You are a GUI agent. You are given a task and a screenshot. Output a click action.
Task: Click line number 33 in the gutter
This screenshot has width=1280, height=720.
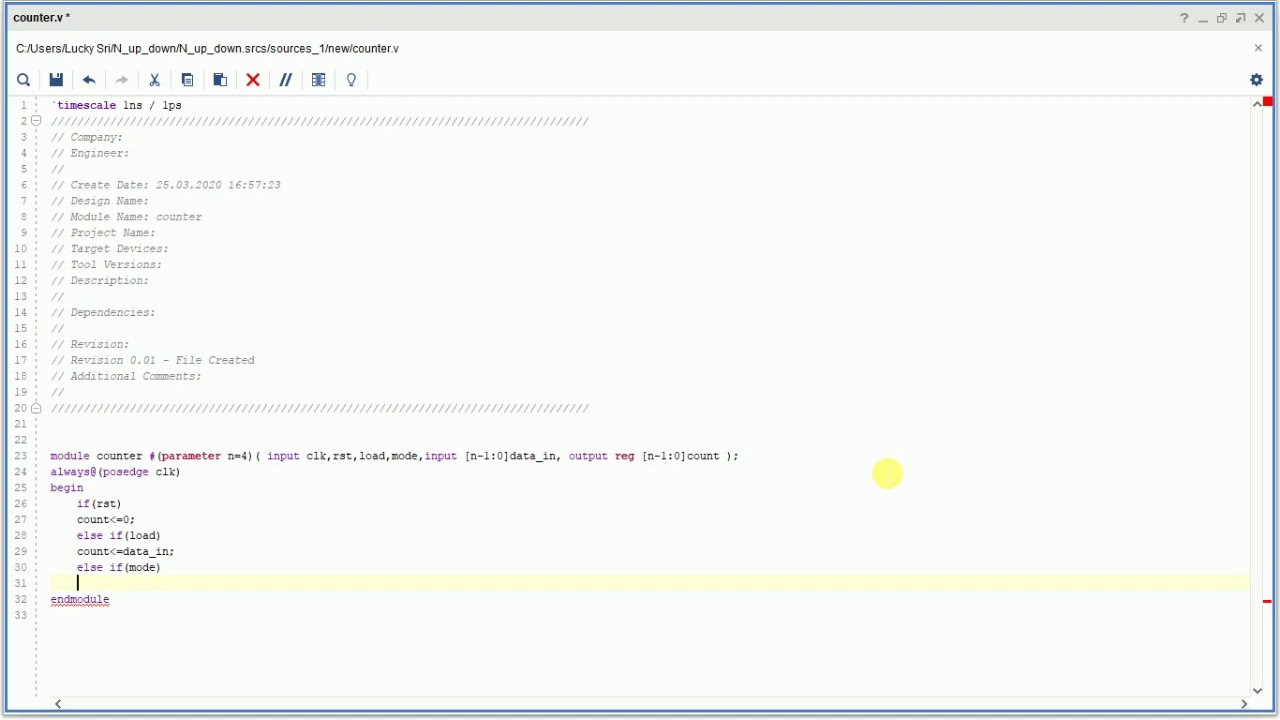click(21, 615)
